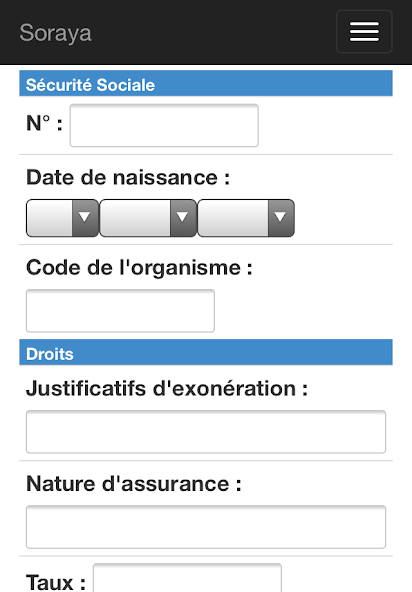Click the arrow icon on the third date selector
The height and width of the screenshot is (592, 412).
(x=281, y=218)
